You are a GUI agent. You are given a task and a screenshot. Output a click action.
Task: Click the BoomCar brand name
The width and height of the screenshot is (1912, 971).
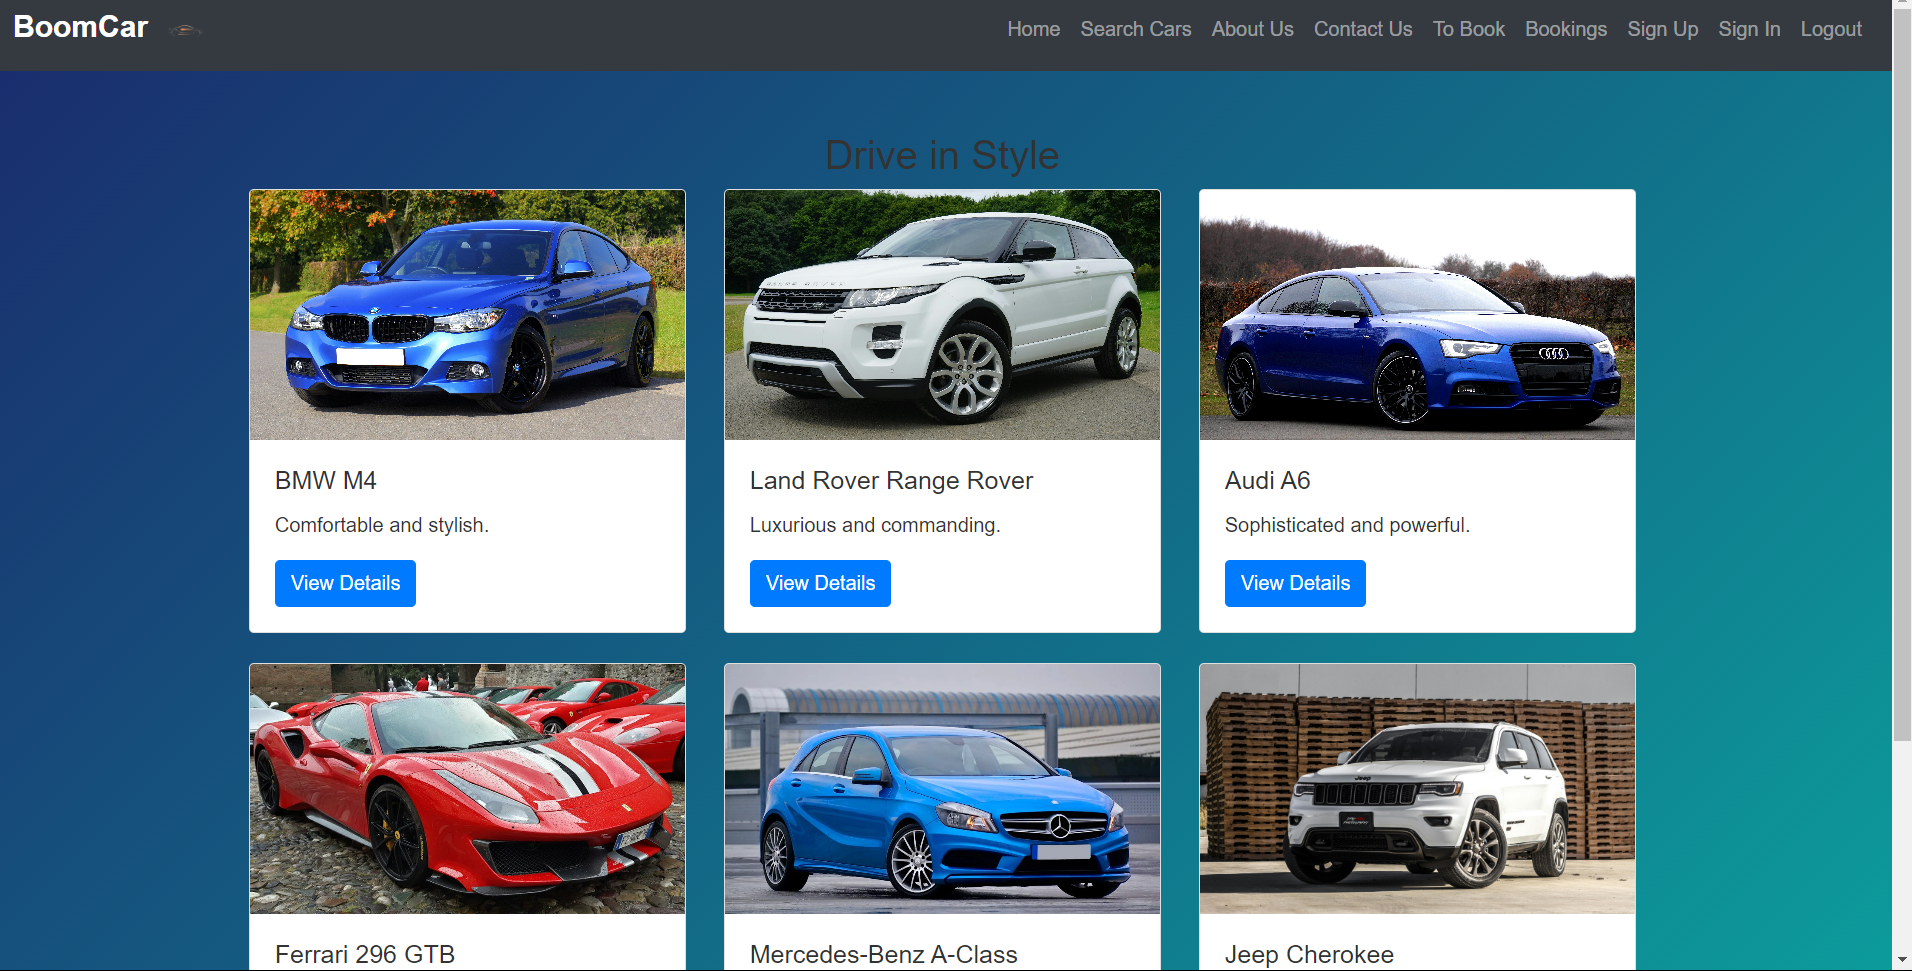point(81,28)
